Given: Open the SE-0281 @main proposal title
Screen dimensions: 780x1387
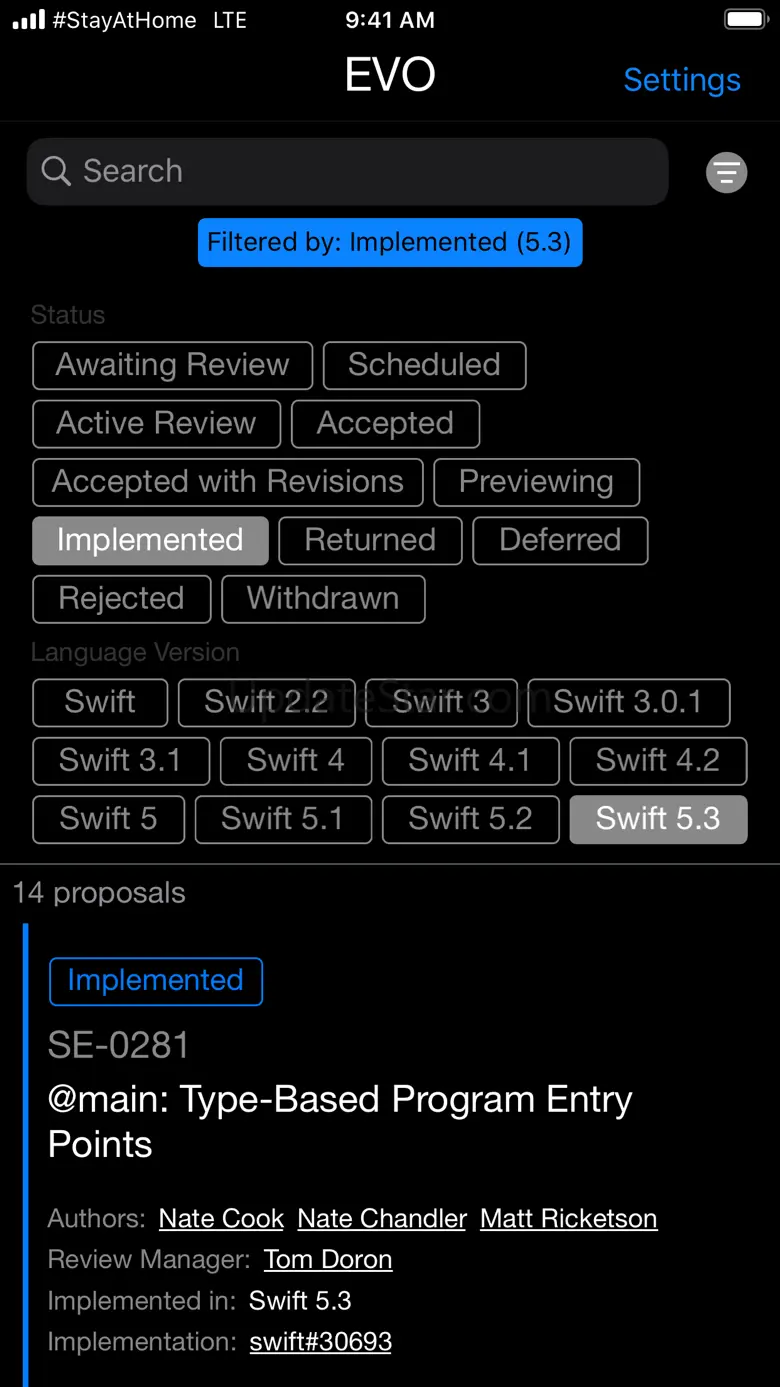Looking at the screenshot, I should point(340,1121).
